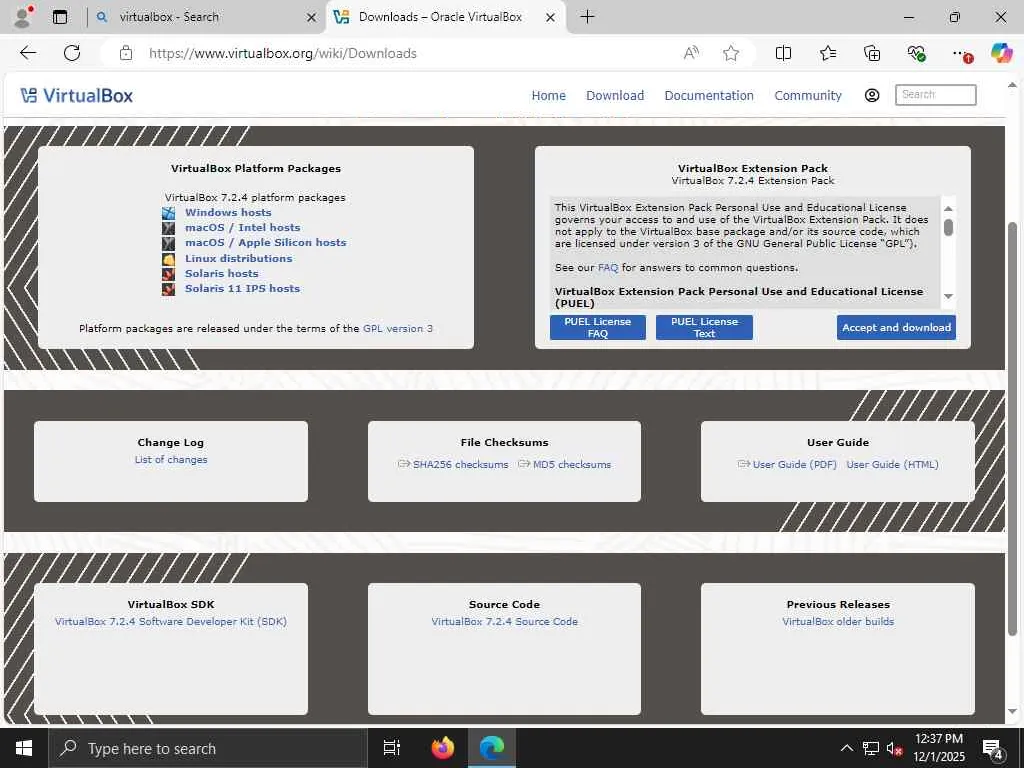
Task: Open VirtualBox 7.2.4 Source Code link
Action: coord(504,622)
